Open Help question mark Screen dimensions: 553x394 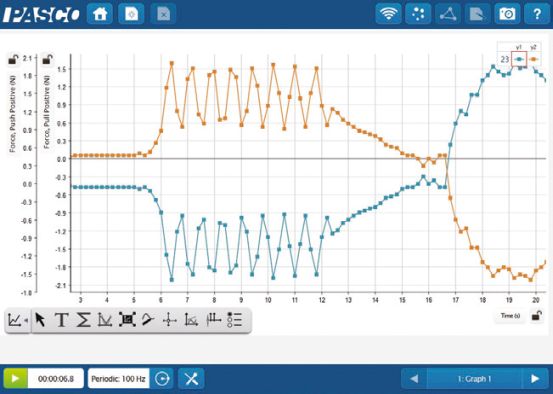tap(537, 14)
